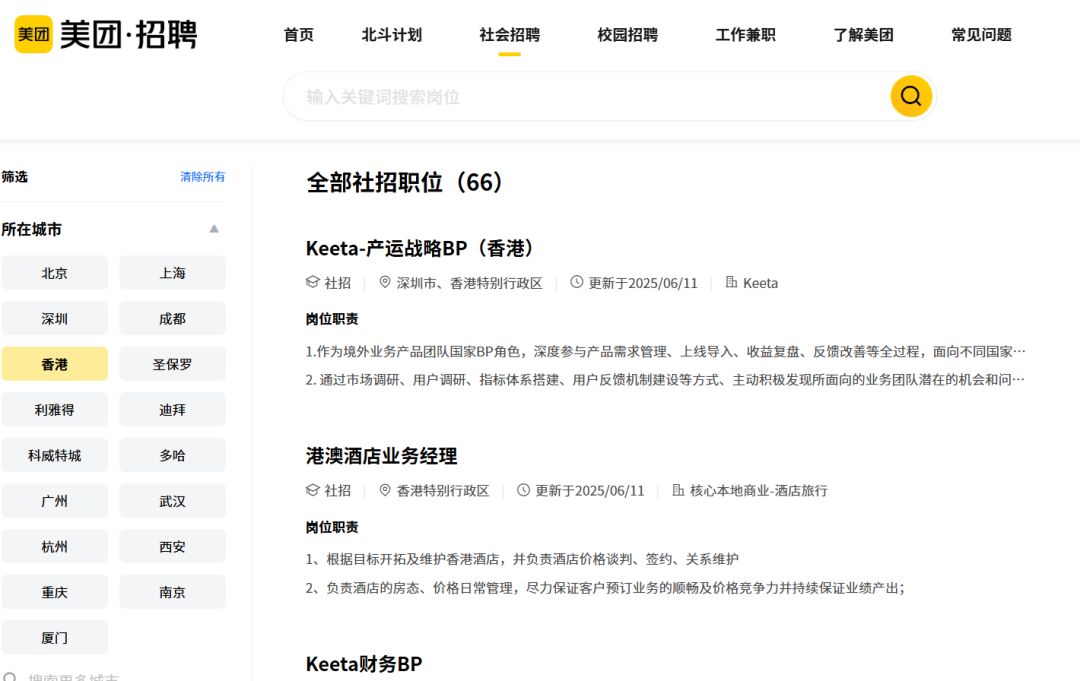1080x681 pixels.
Task: Choose the 厦门 city filter
Action: point(54,638)
